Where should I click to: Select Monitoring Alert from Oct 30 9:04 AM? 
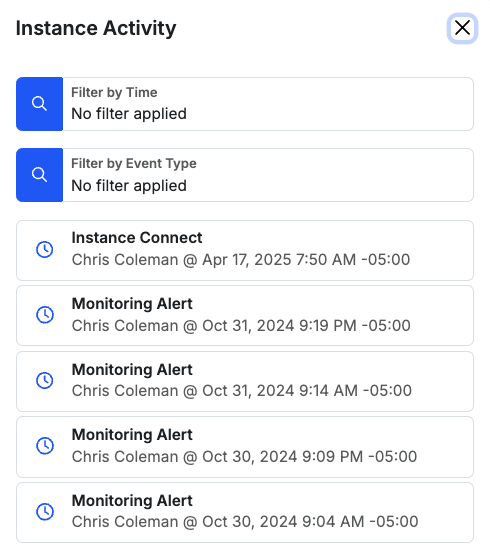point(245,512)
